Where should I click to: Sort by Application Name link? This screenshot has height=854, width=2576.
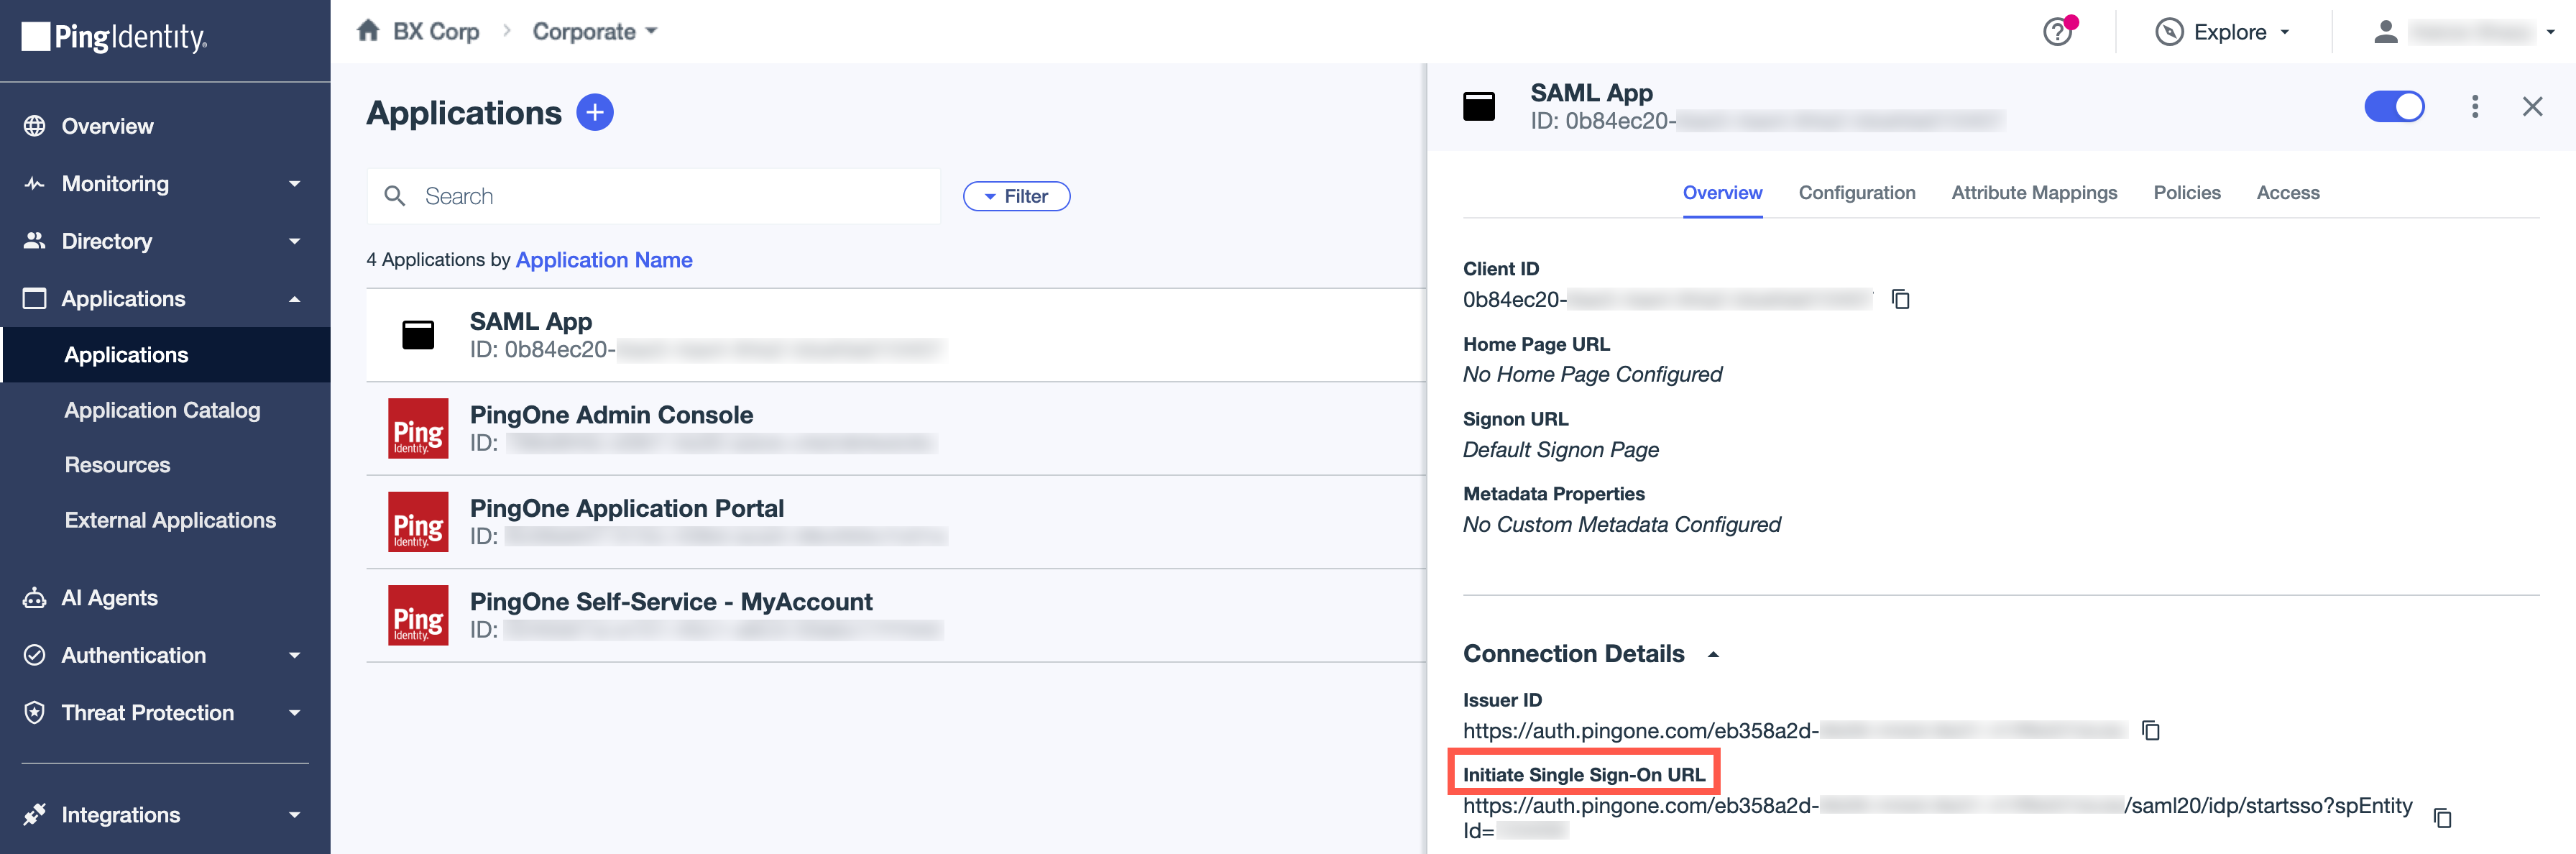604,260
